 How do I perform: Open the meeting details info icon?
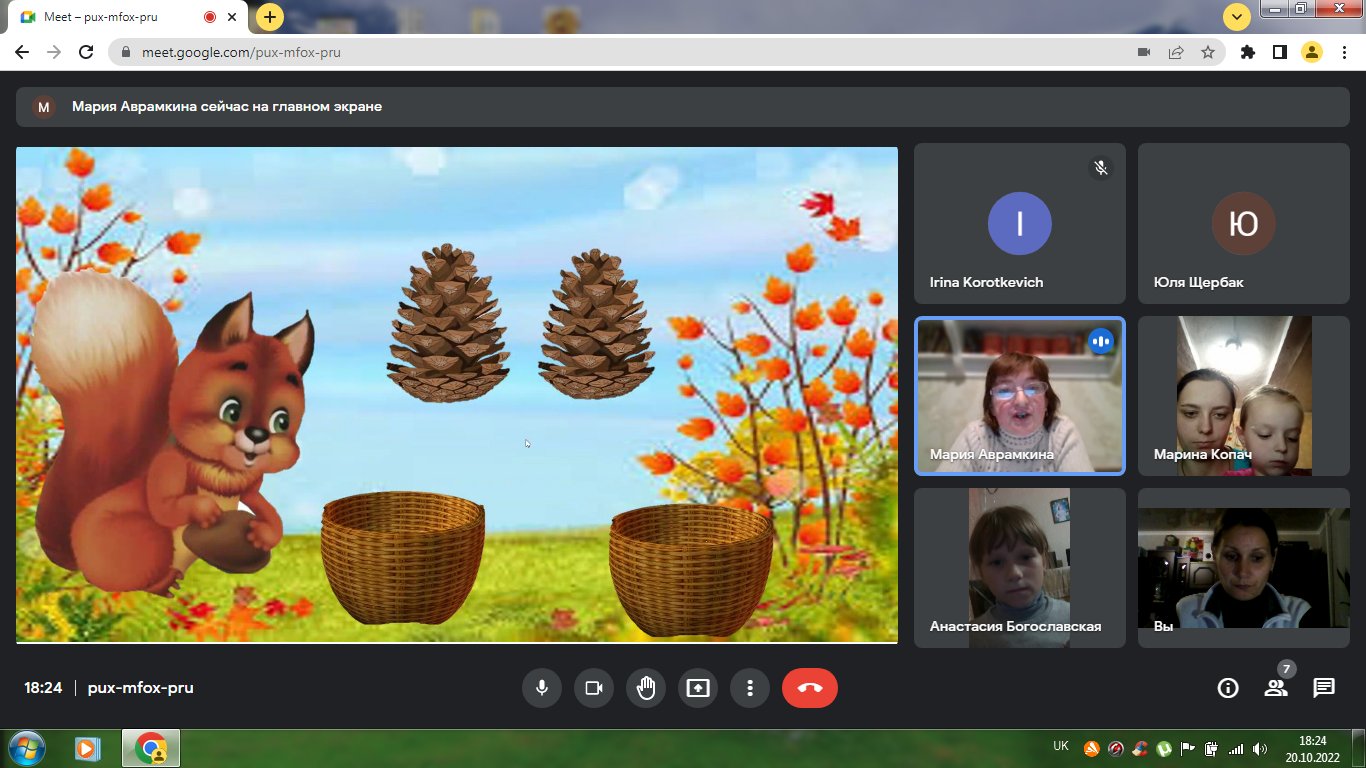pyautogui.click(x=1227, y=688)
